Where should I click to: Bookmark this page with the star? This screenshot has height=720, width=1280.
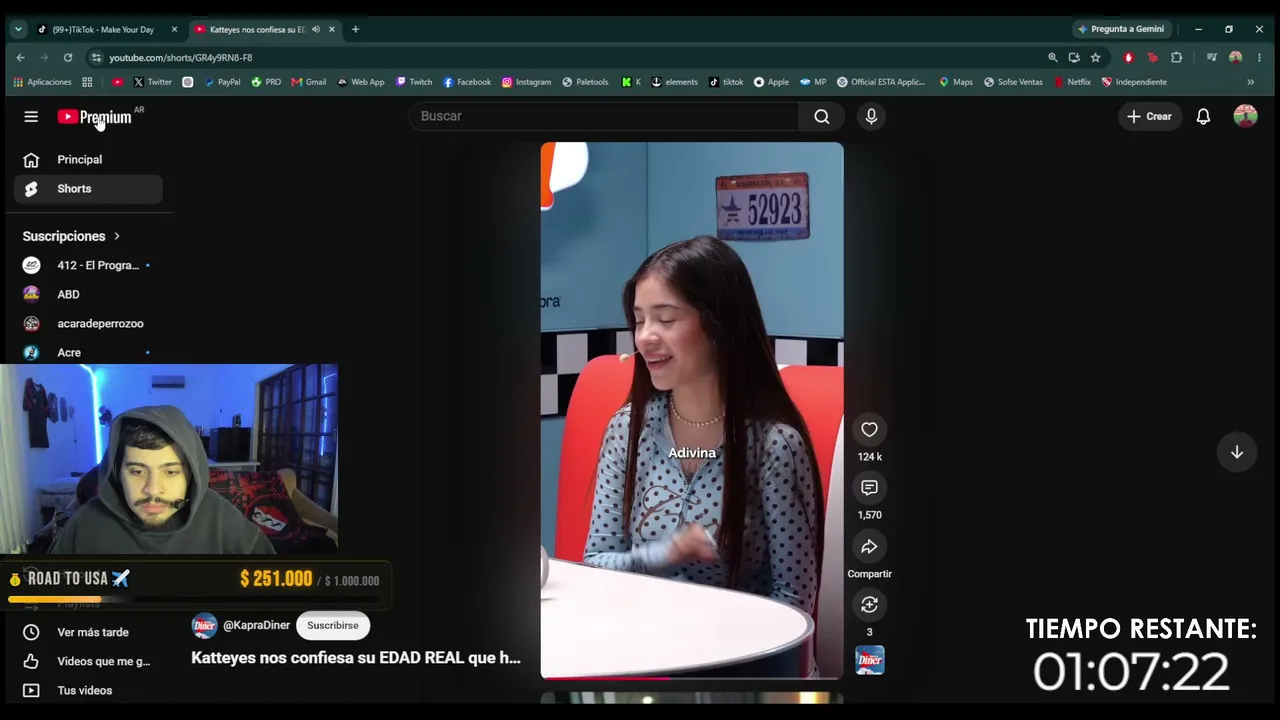click(x=1095, y=58)
